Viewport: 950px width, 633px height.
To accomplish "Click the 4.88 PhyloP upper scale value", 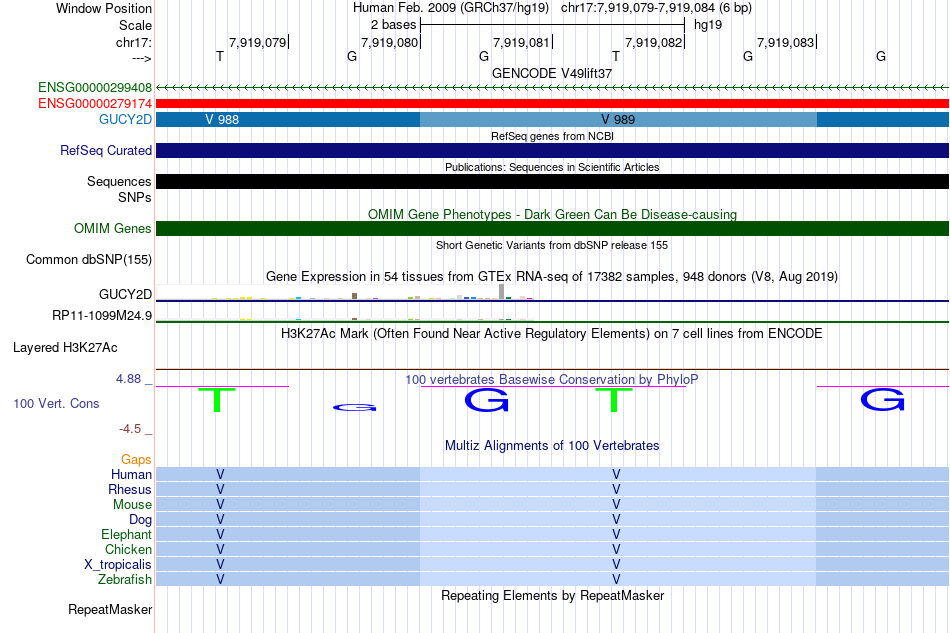I will [128, 379].
